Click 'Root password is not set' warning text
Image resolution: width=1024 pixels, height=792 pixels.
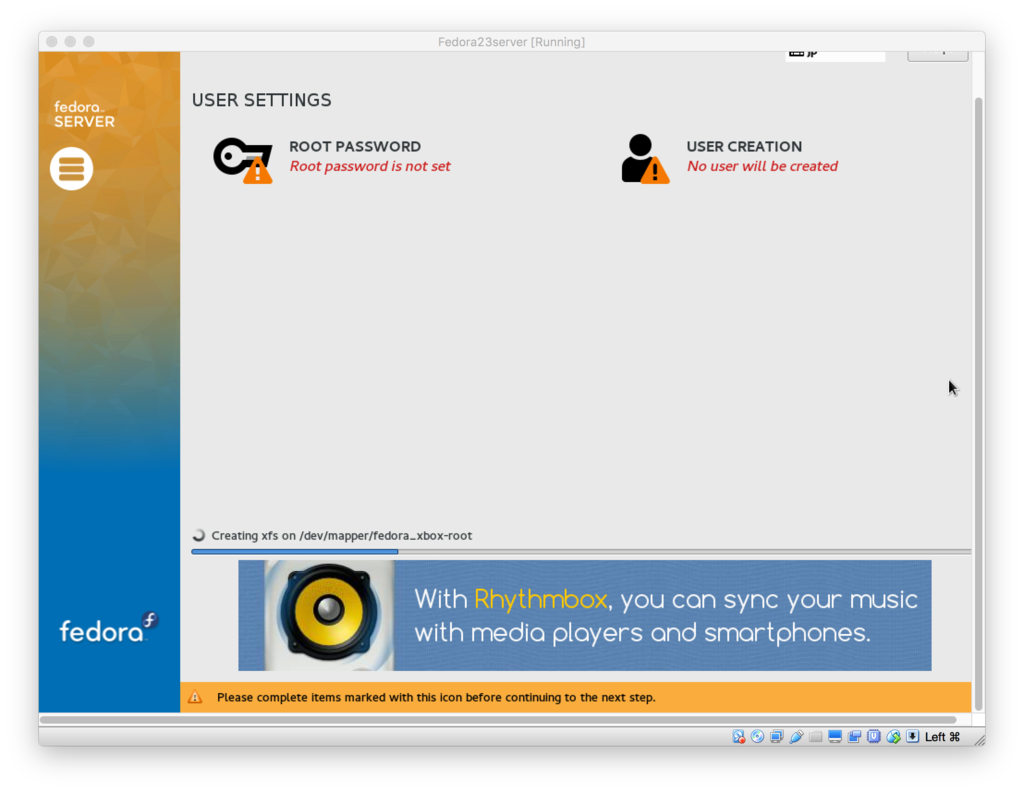pyautogui.click(x=370, y=166)
